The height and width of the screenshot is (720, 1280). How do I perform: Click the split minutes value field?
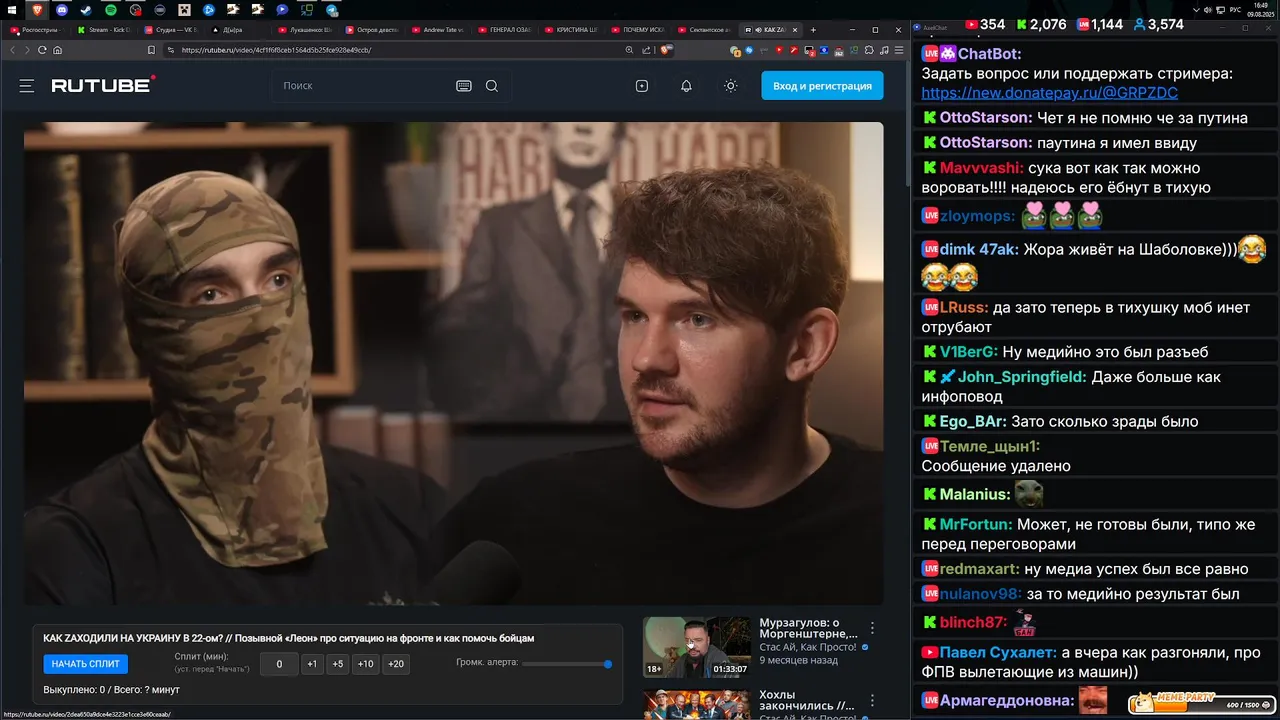[279, 664]
